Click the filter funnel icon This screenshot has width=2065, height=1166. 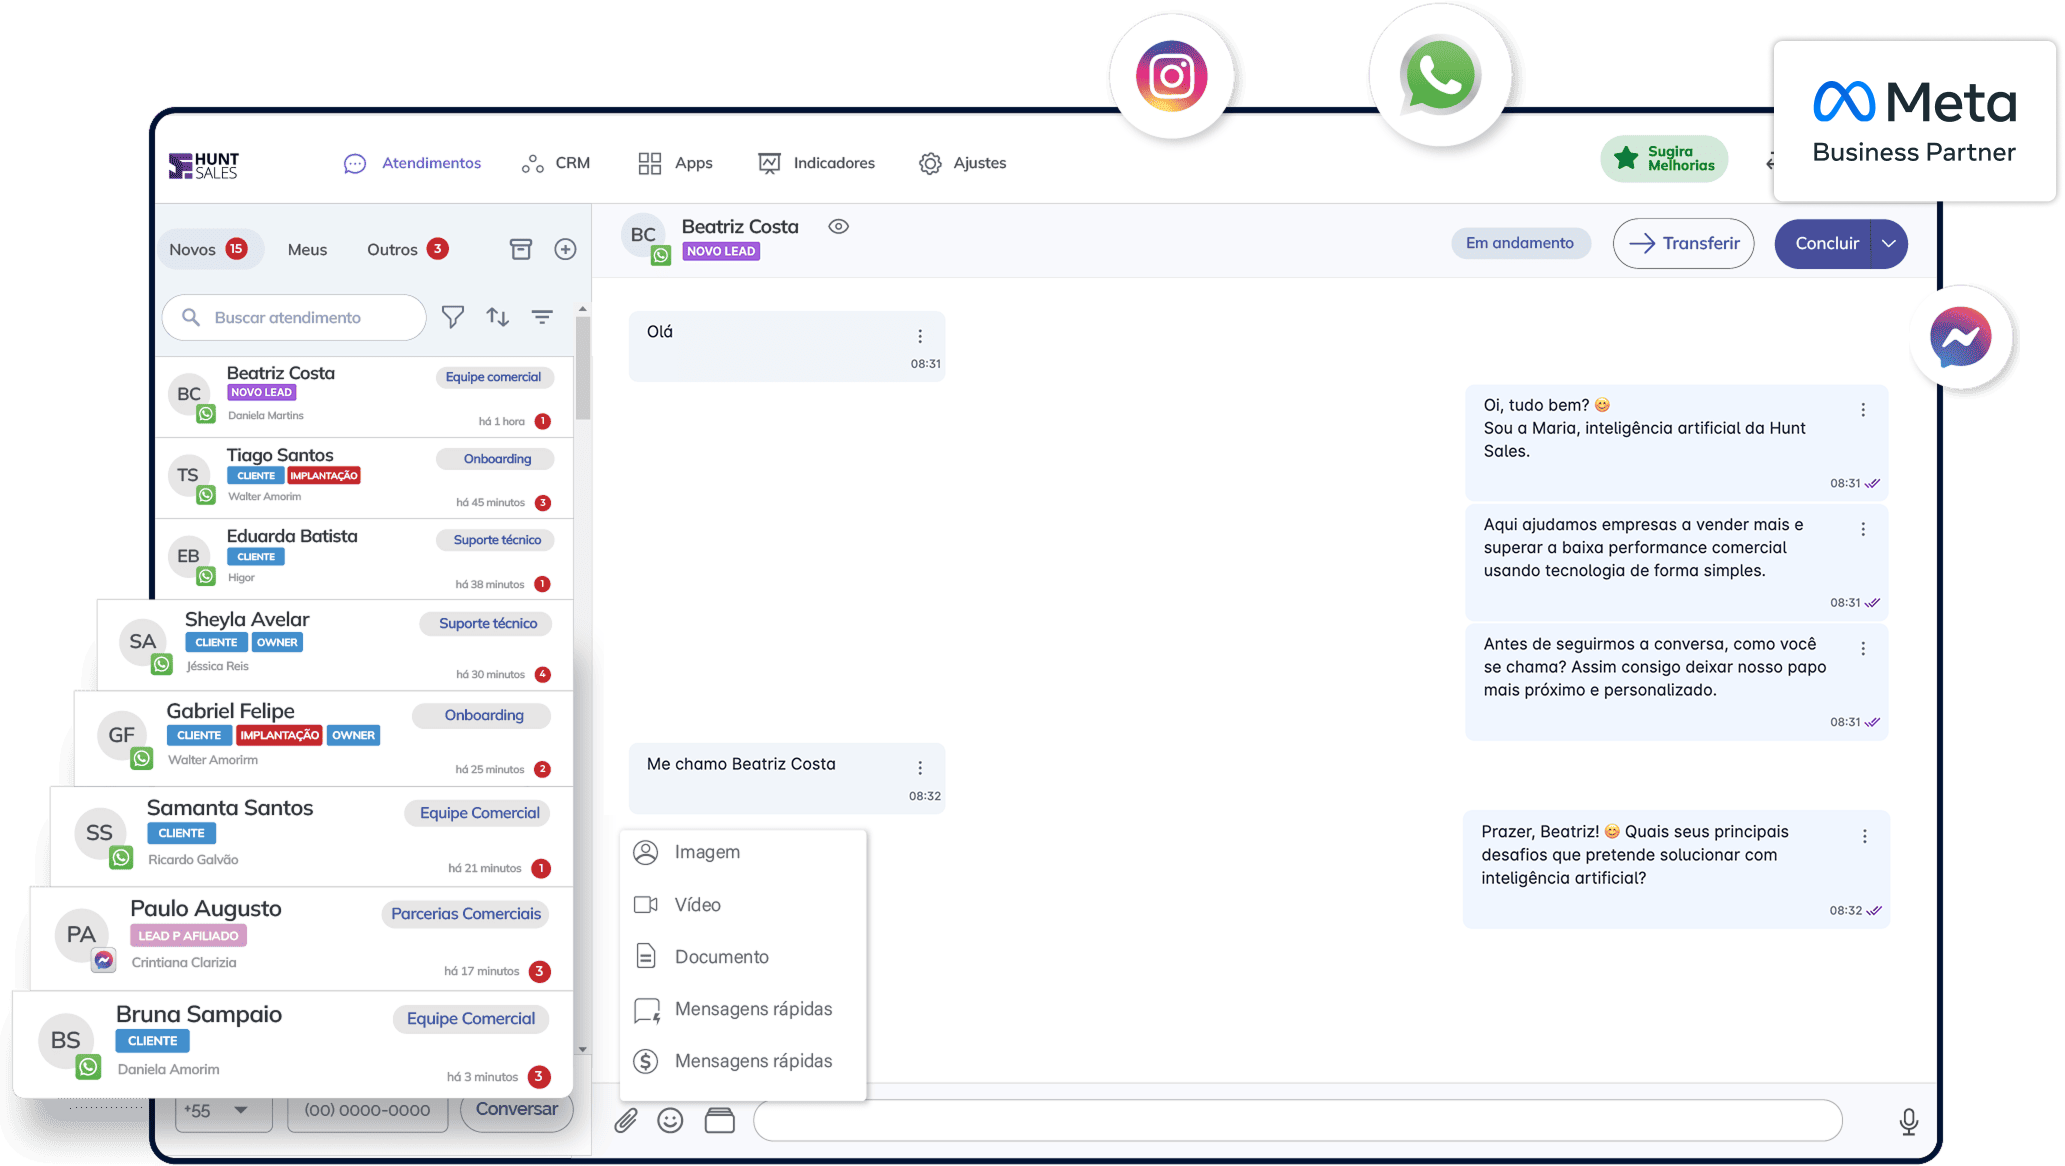[453, 317]
